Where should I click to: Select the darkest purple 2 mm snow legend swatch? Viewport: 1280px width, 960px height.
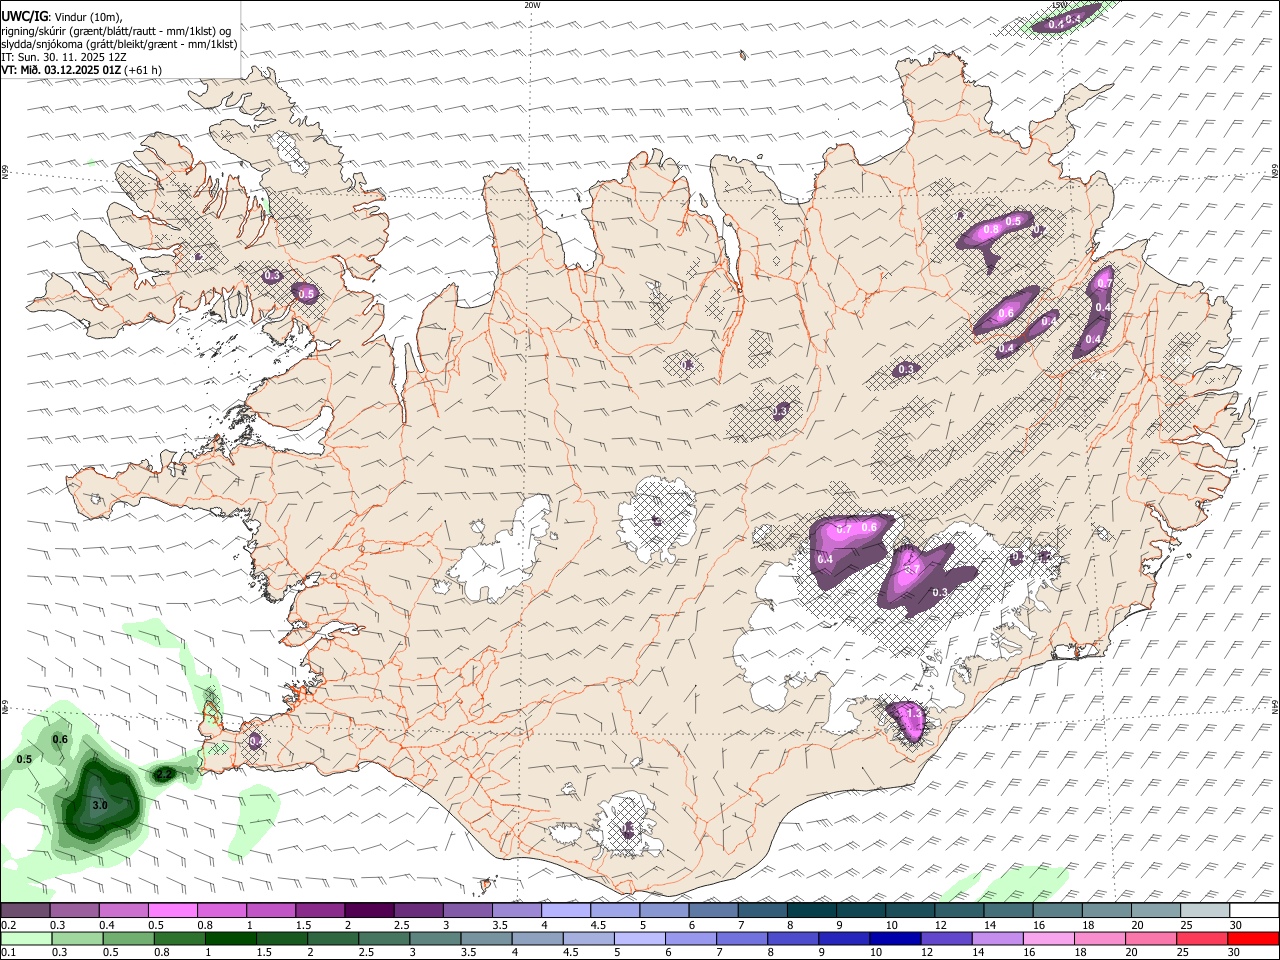(369, 910)
